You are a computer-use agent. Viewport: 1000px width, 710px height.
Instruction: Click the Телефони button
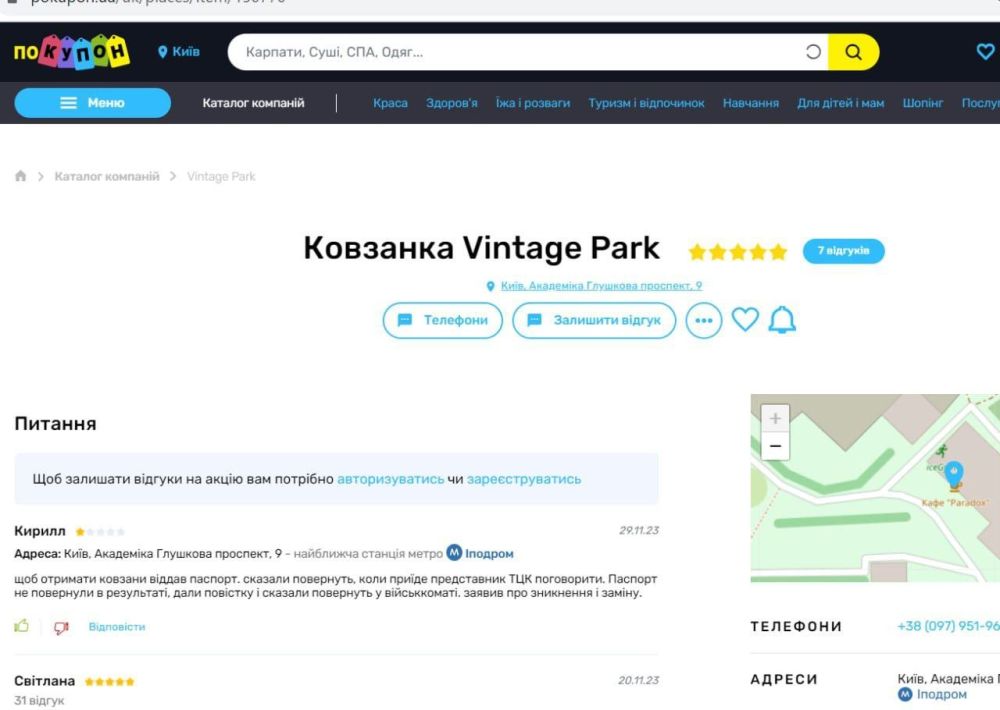click(x=443, y=320)
